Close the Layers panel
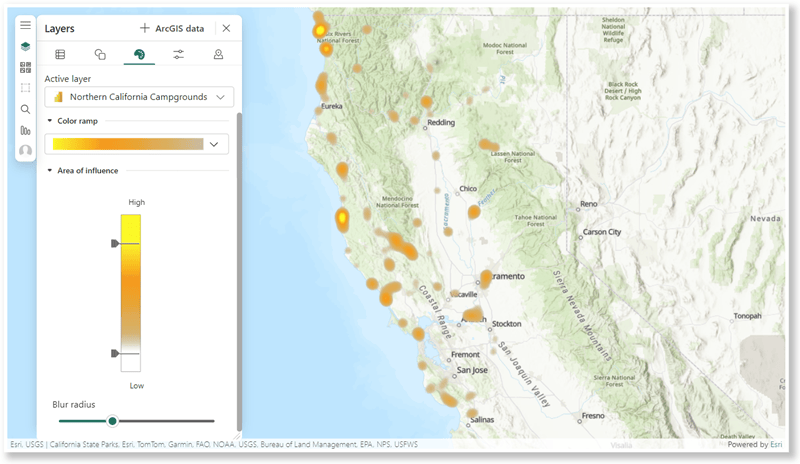The image size is (800, 464). (x=227, y=29)
